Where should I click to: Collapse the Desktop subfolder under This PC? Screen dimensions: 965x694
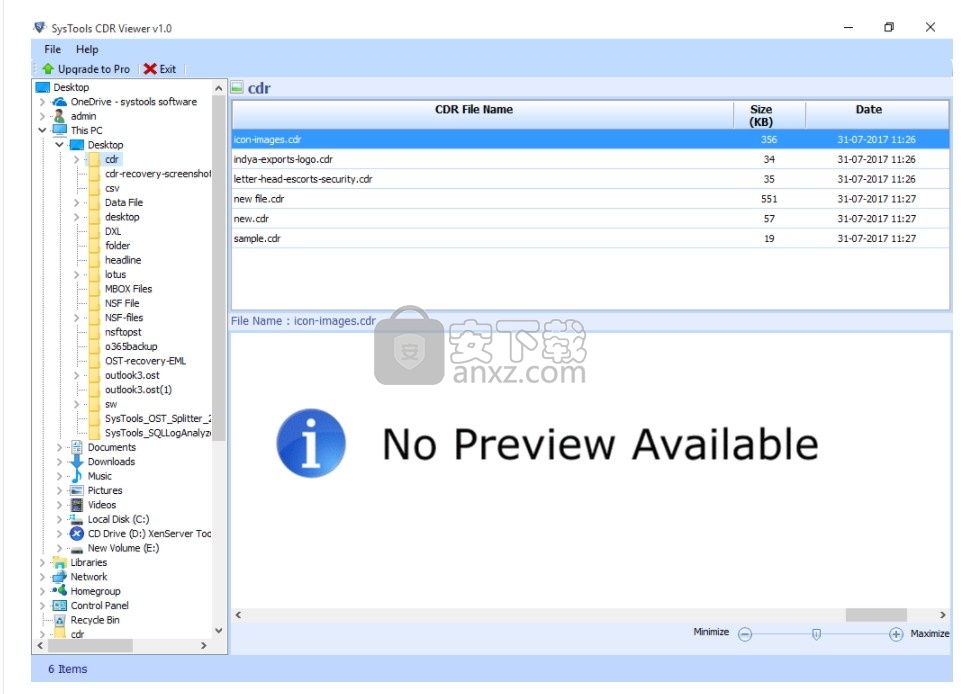pos(59,145)
